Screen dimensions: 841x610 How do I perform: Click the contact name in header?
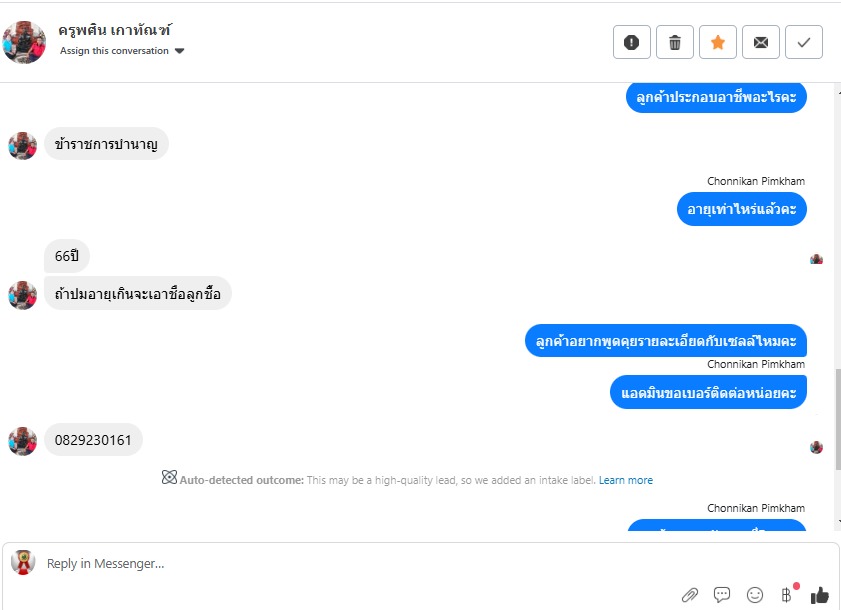point(114,30)
